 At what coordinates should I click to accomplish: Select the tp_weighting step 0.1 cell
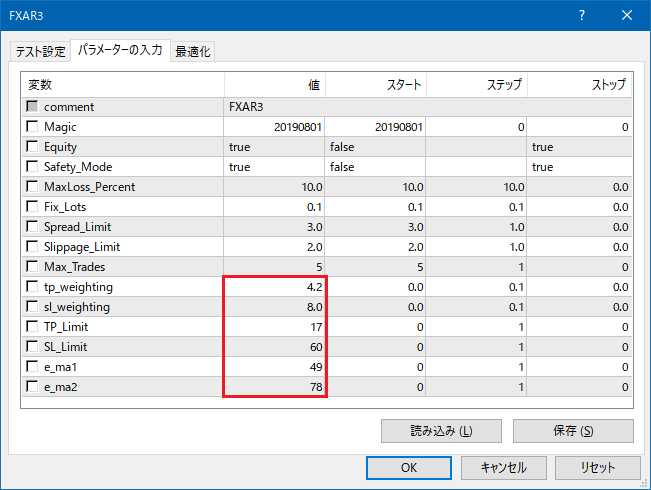[476, 287]
